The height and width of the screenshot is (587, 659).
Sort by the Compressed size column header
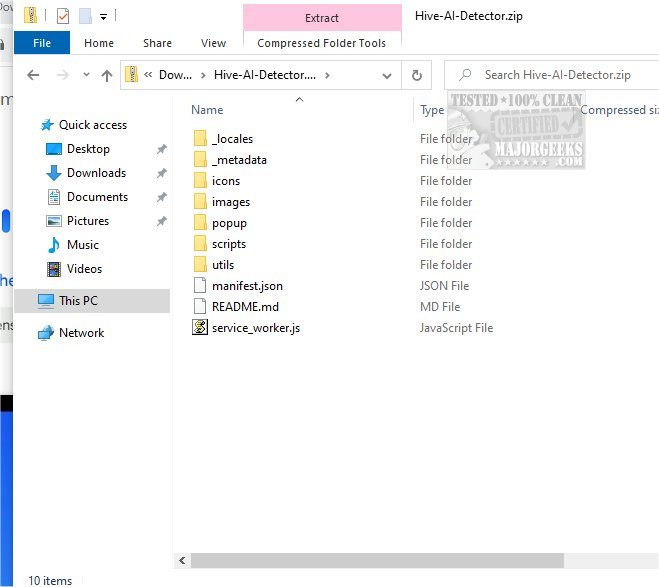[619, 110]
